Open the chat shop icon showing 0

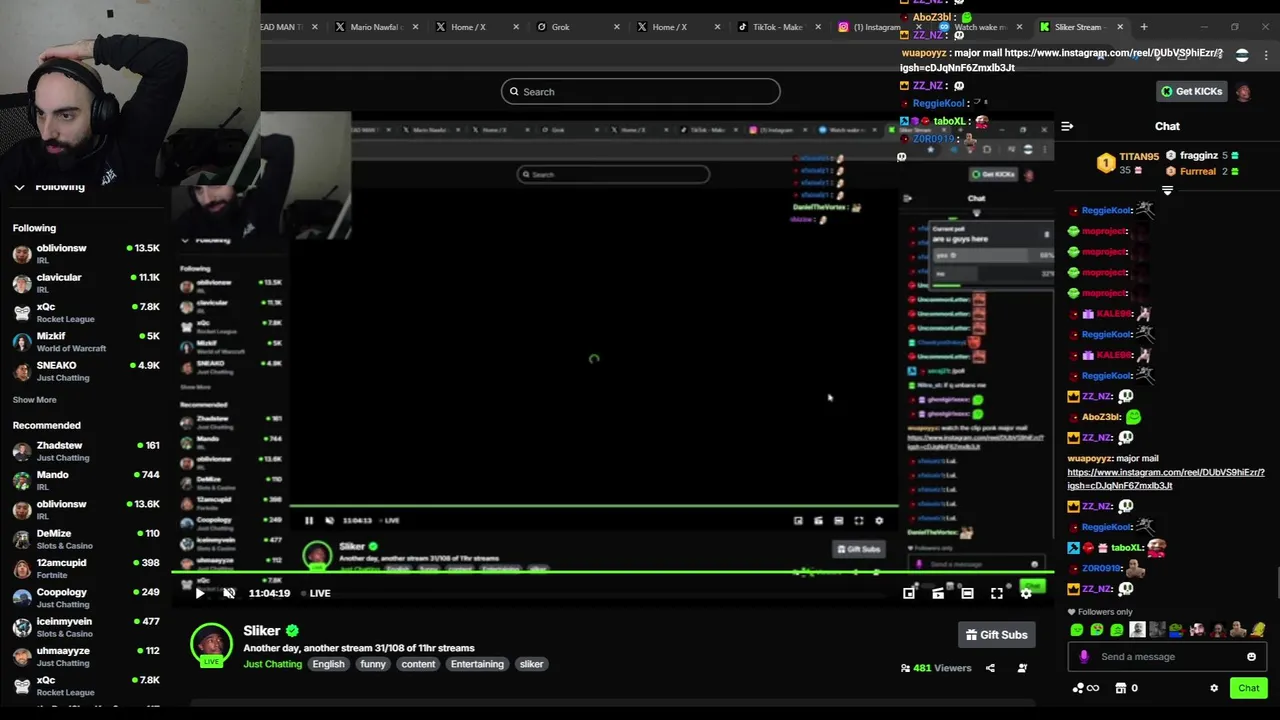(1126, 688)
